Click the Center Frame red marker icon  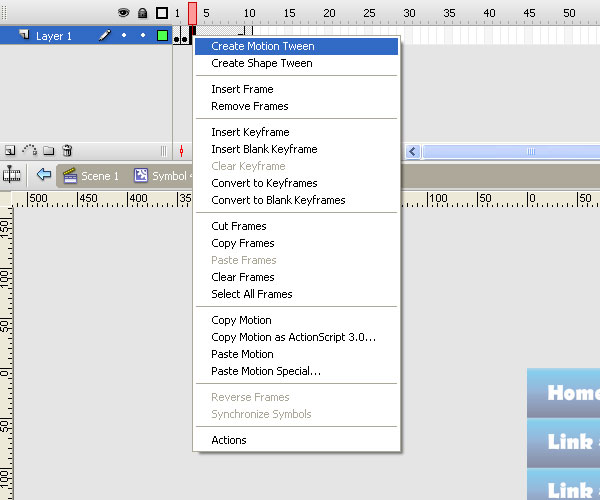(181, 151)
